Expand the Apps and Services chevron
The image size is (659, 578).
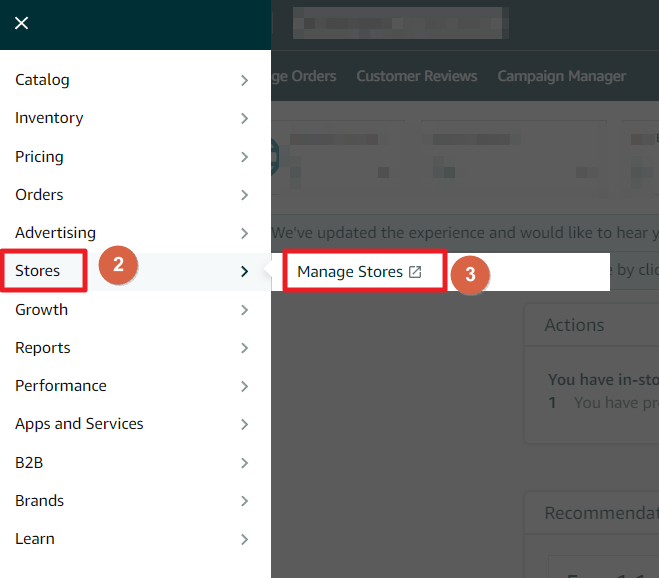pos(245,425)
